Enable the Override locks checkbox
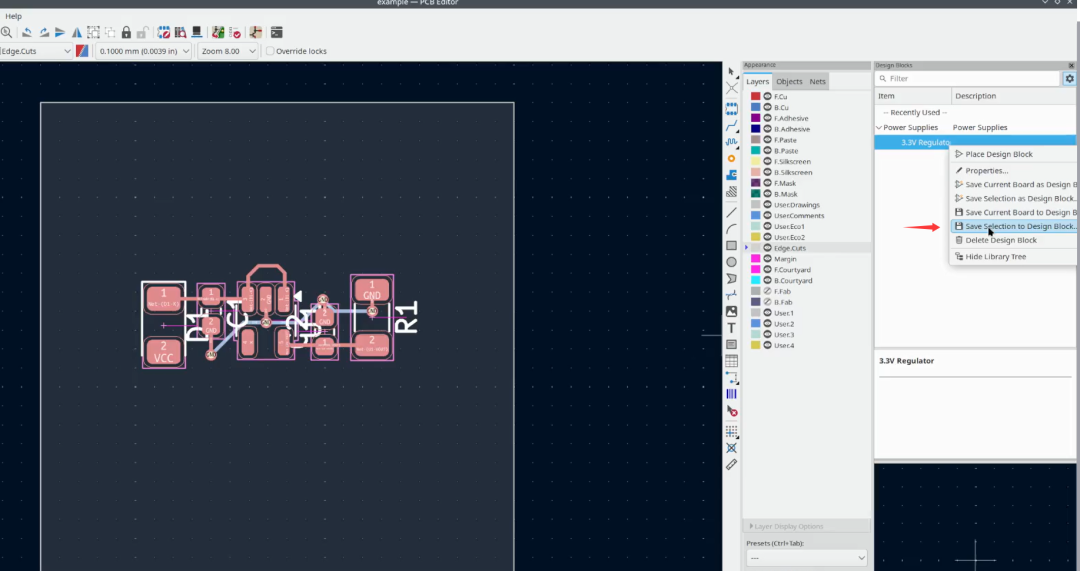 [x=270, y=51]
